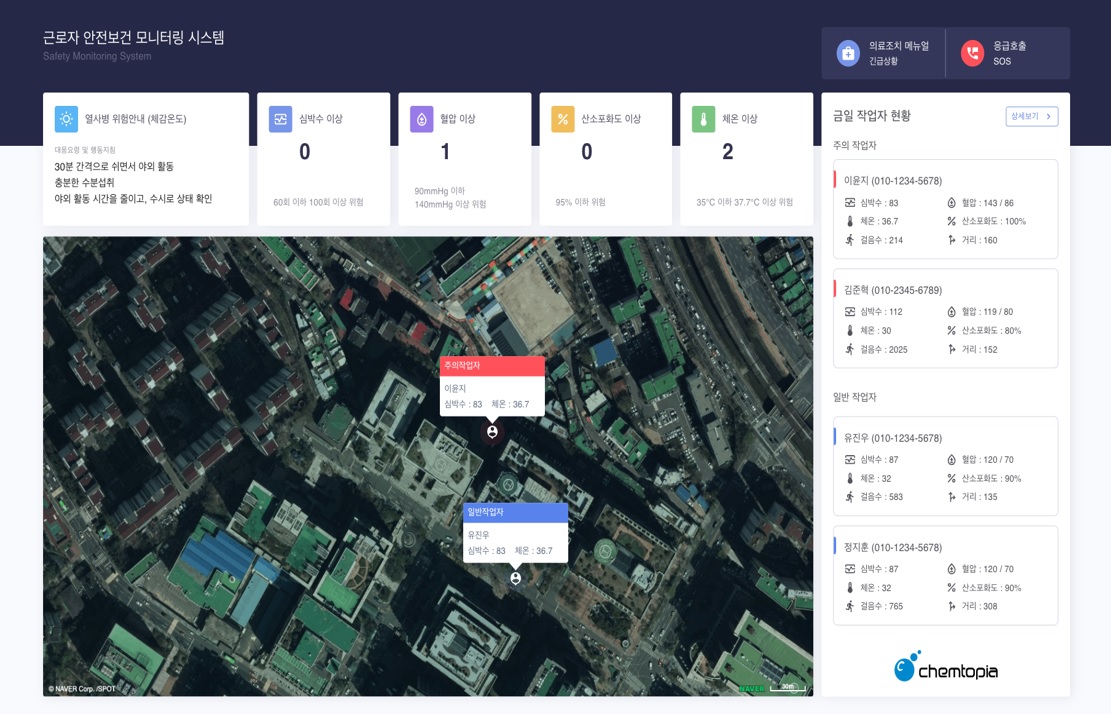This screenshot has height=714, width=1111.
Task: Click the body temperature thermometer icon
Action: click(x=703, y=119)
